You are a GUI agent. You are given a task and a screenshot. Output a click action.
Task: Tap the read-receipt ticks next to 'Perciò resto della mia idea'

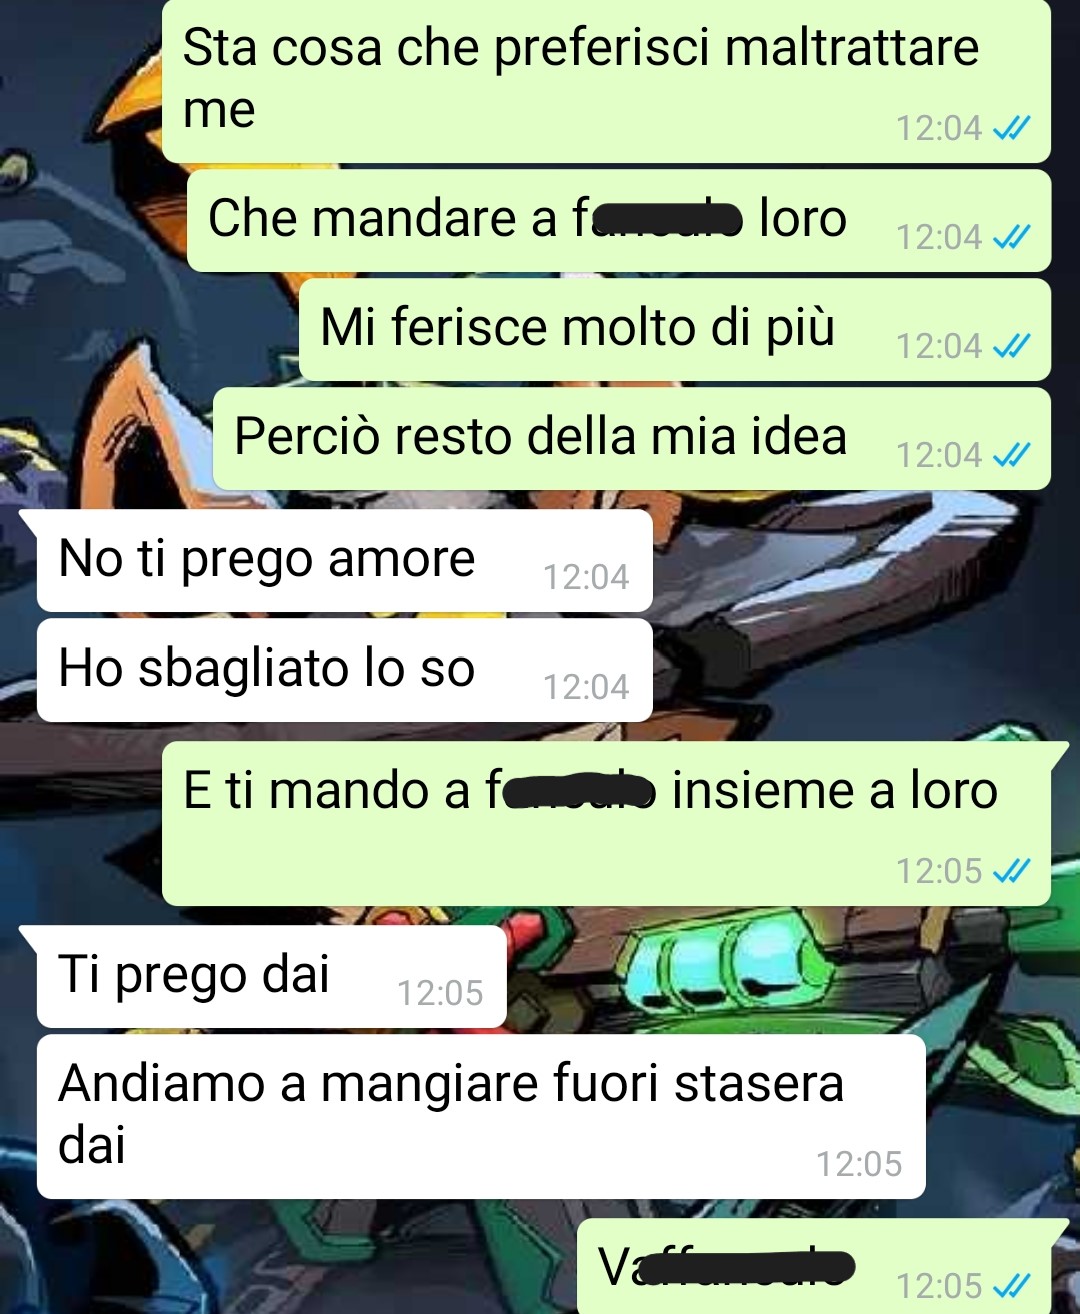[1011, 455]
